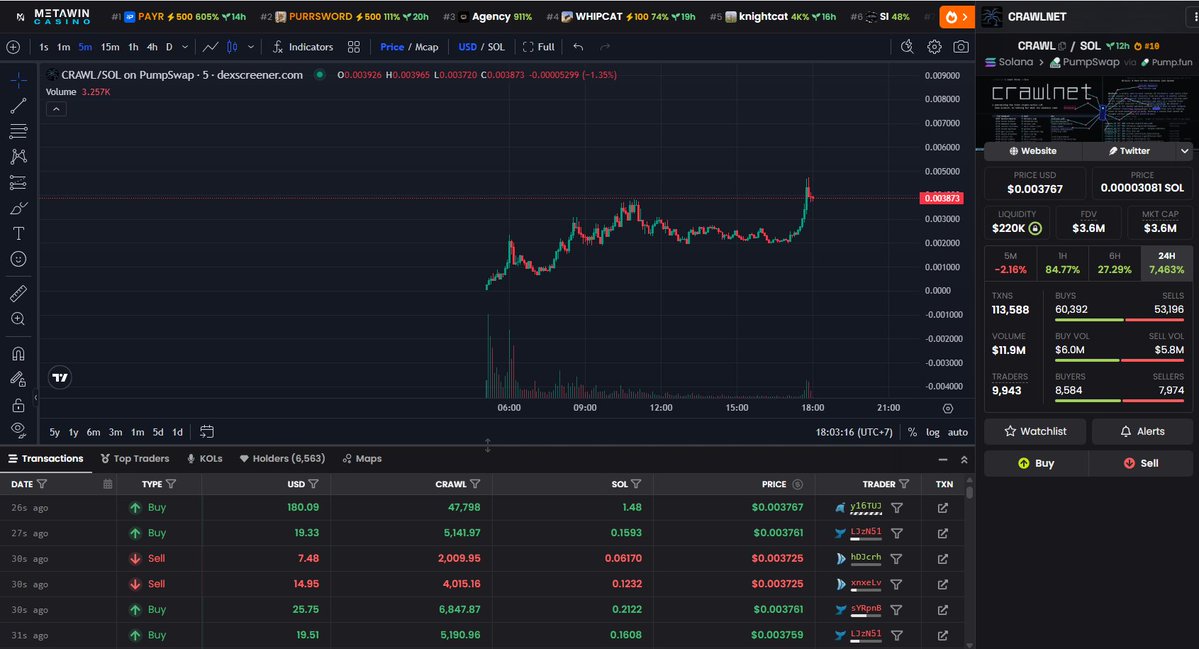Open the time axis settings icon
The height and width of the screenshot is (649, 1199).
948,408
